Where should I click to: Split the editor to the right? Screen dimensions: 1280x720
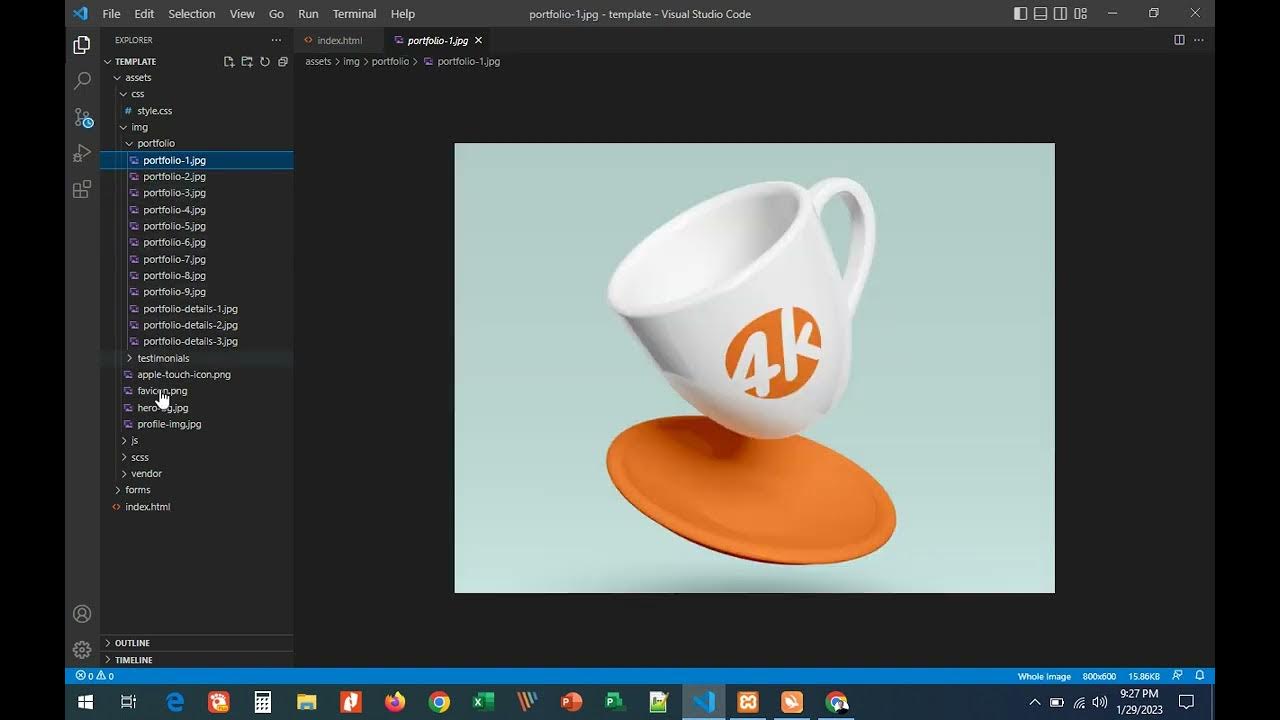pyautogui.click(x=1179, y=40)
